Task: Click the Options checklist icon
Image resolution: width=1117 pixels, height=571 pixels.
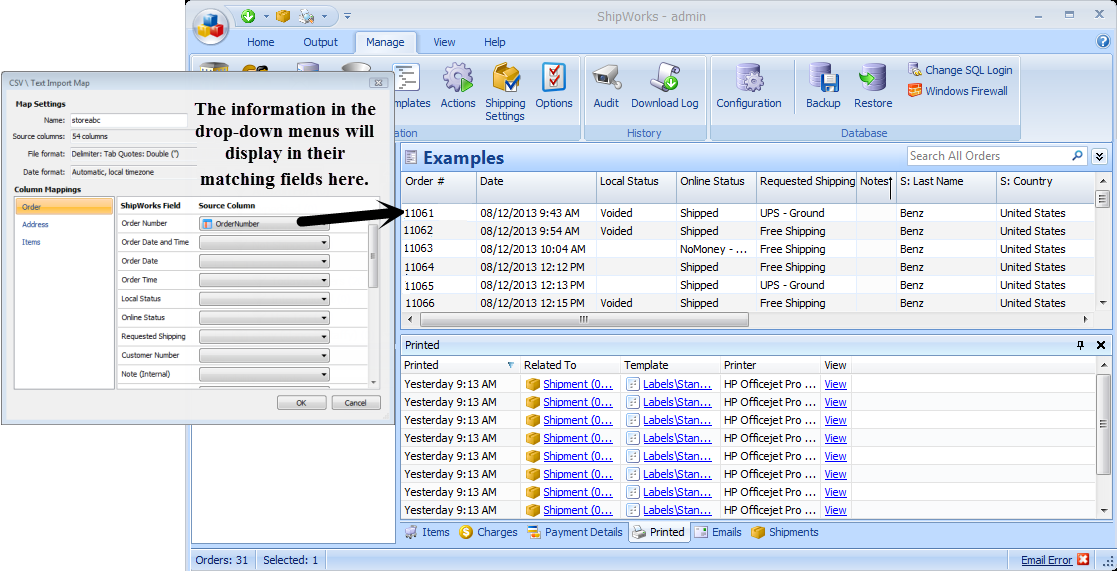Action: pos(554,86)
